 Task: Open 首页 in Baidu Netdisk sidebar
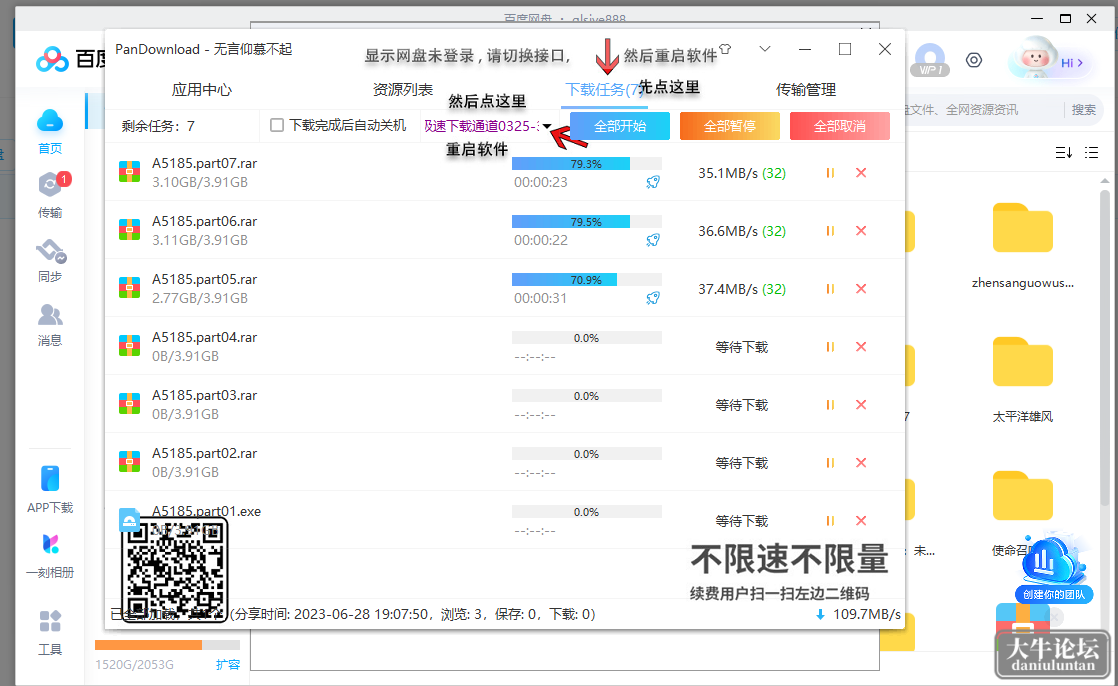[50, 132]
